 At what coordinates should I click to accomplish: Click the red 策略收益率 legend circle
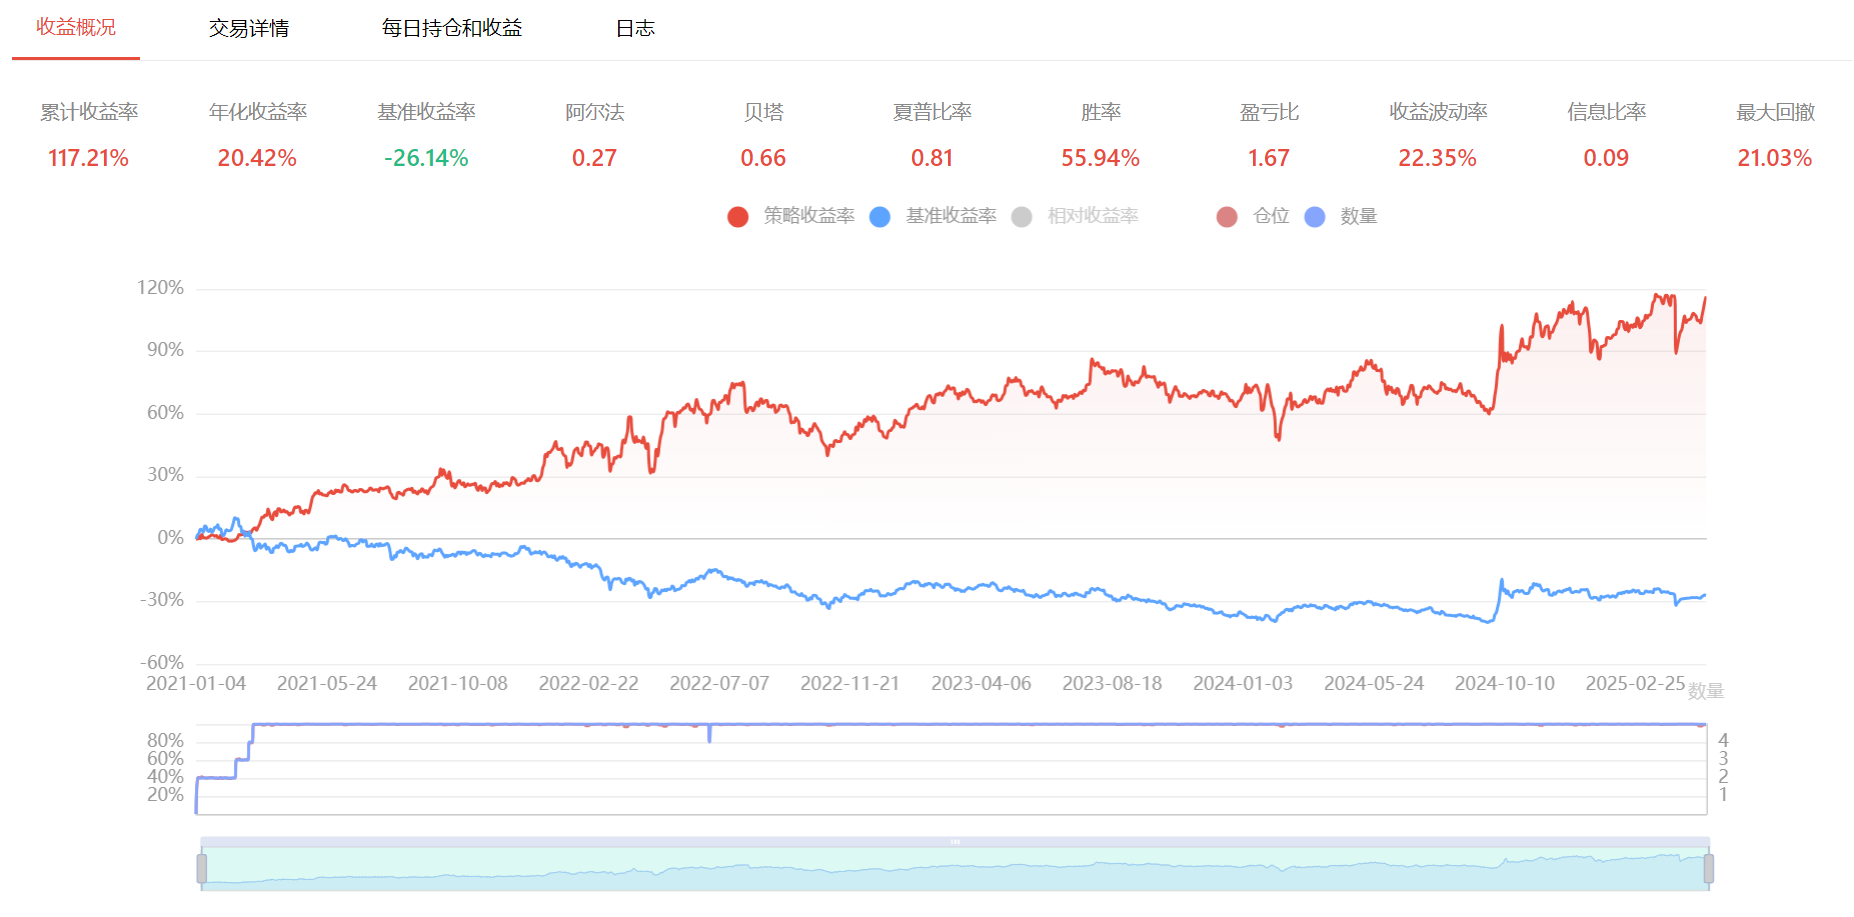(738, 217)
